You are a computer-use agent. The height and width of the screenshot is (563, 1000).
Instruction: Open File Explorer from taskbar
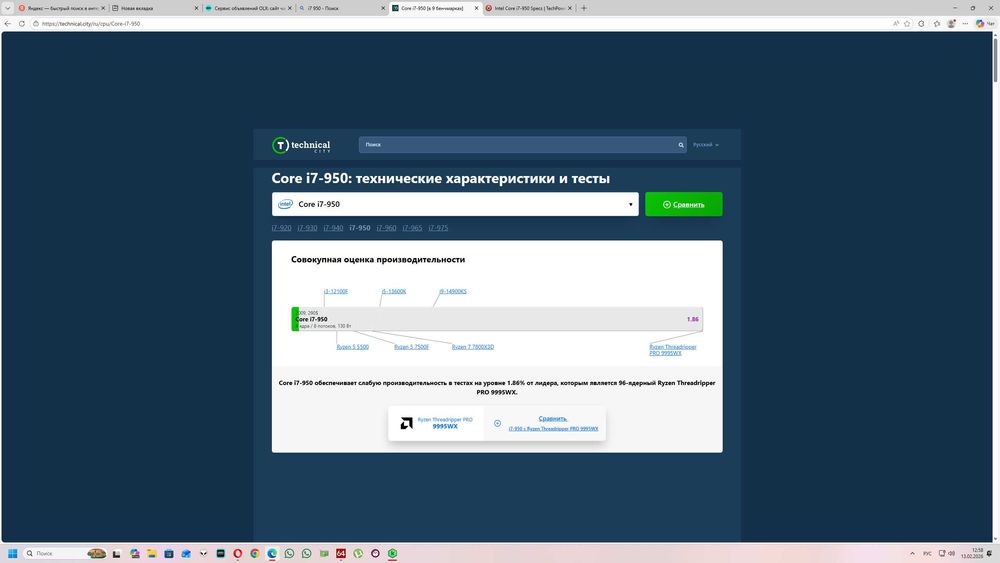(151, 553)
